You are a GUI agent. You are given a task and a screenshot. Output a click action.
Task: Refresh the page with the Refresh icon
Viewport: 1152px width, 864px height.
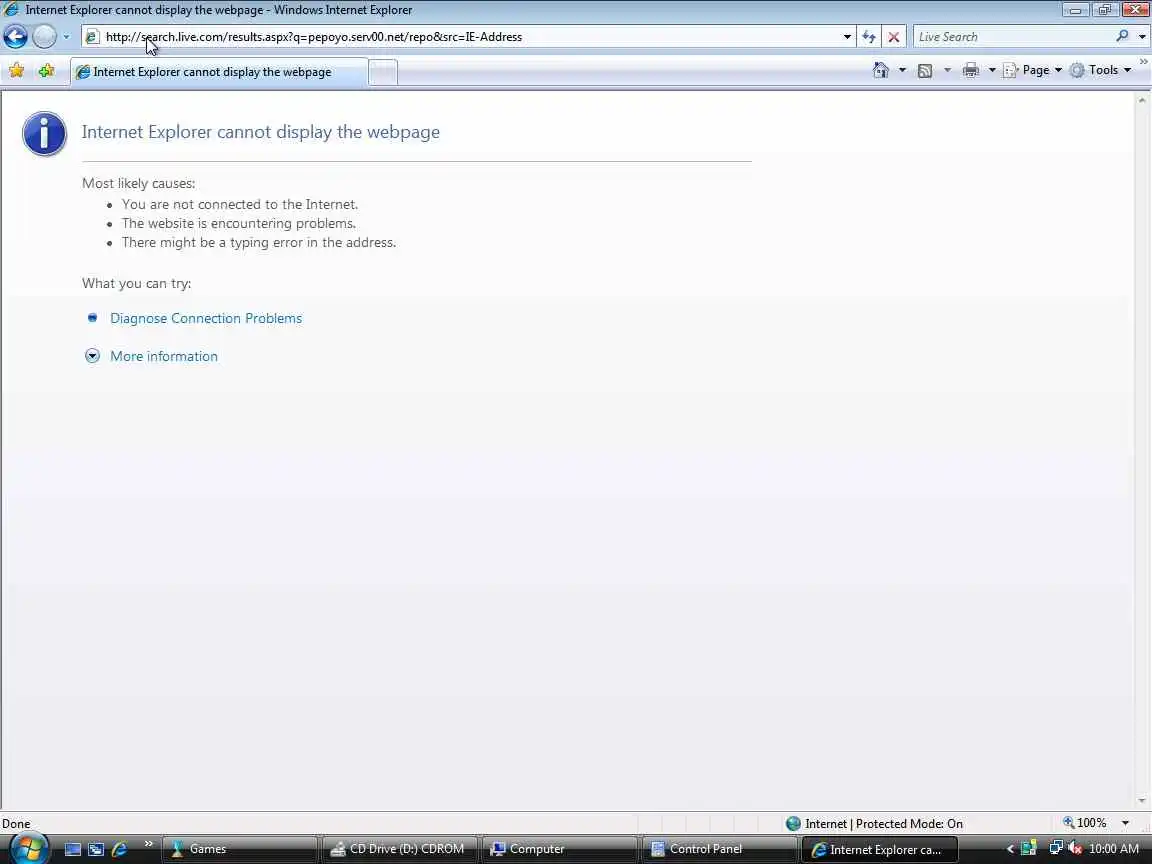tap(869, 37)
